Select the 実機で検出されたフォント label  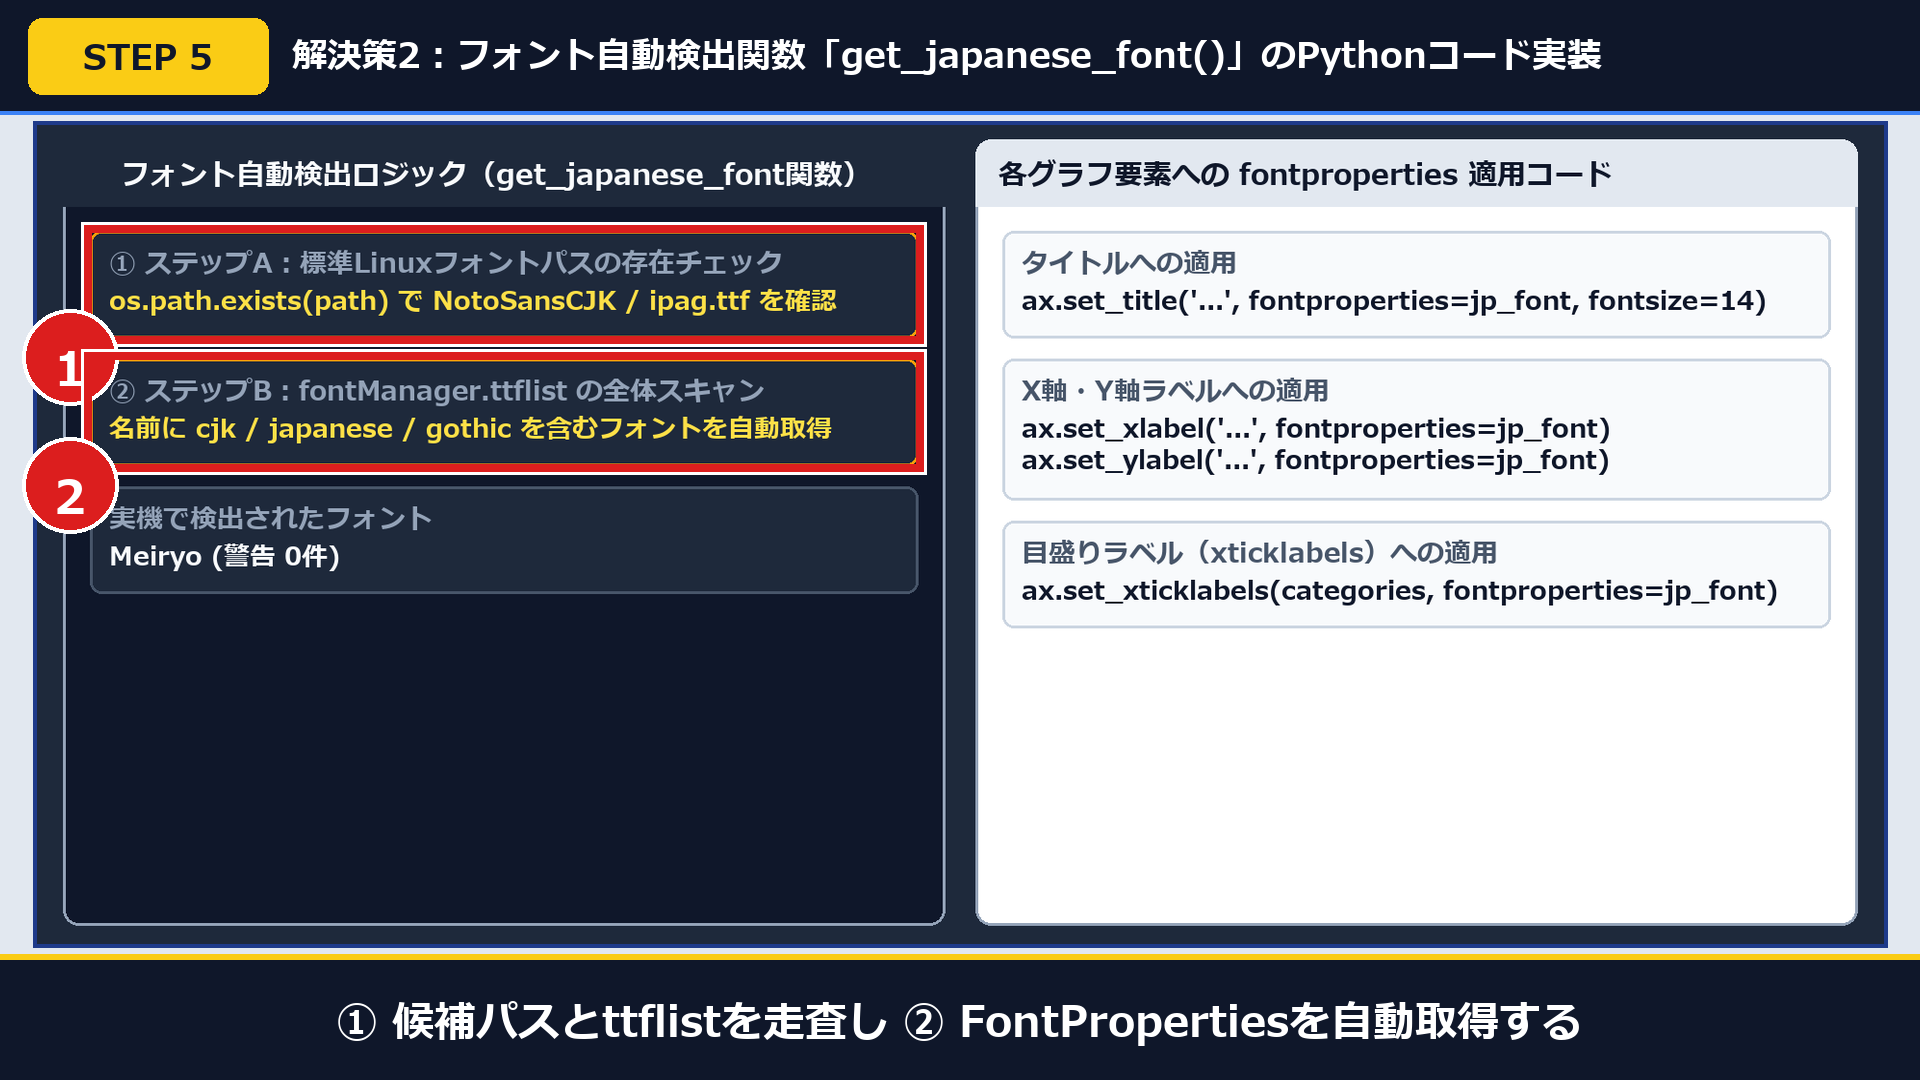point(270,518)
